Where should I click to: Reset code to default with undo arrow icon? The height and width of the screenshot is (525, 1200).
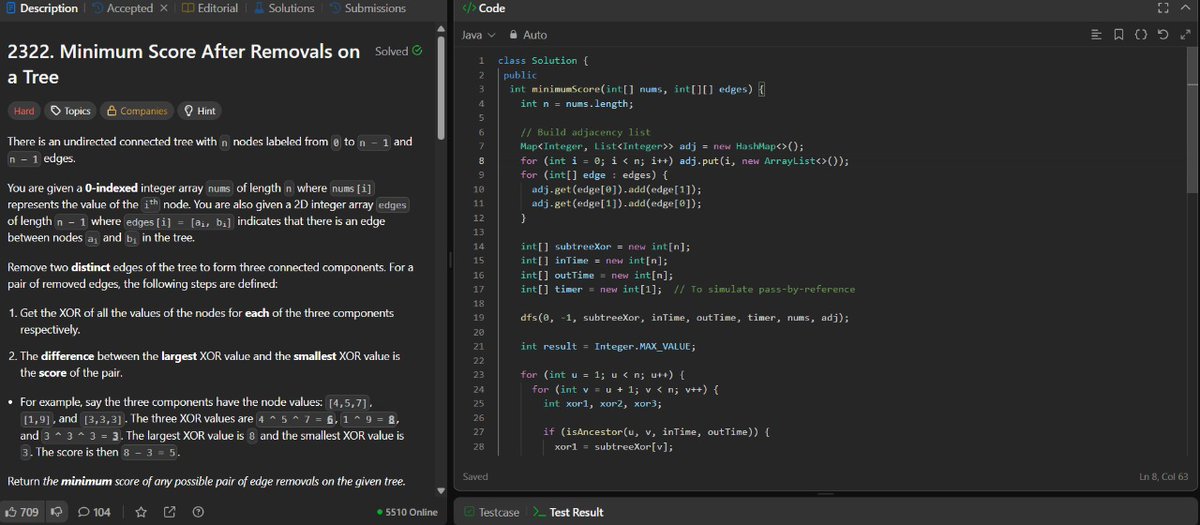(1163, 35)
